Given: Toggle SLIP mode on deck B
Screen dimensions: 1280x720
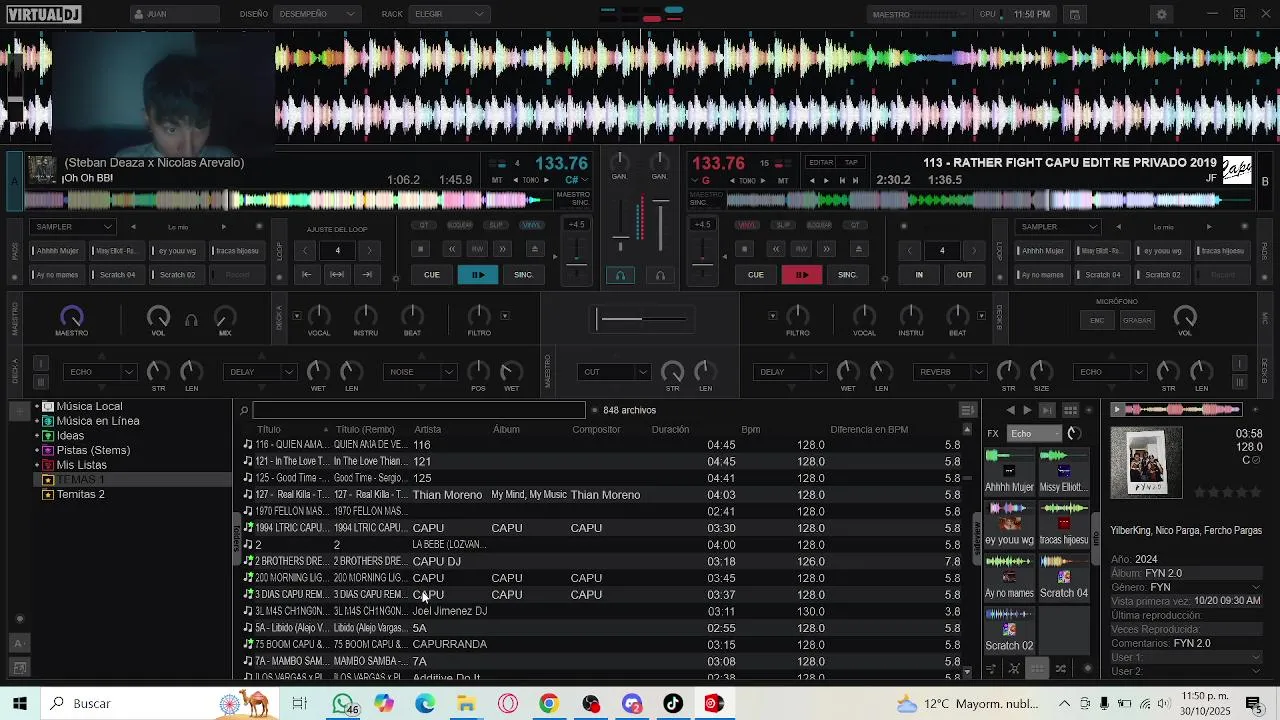Looking at the screenshot, I should (x=783, y=226).
